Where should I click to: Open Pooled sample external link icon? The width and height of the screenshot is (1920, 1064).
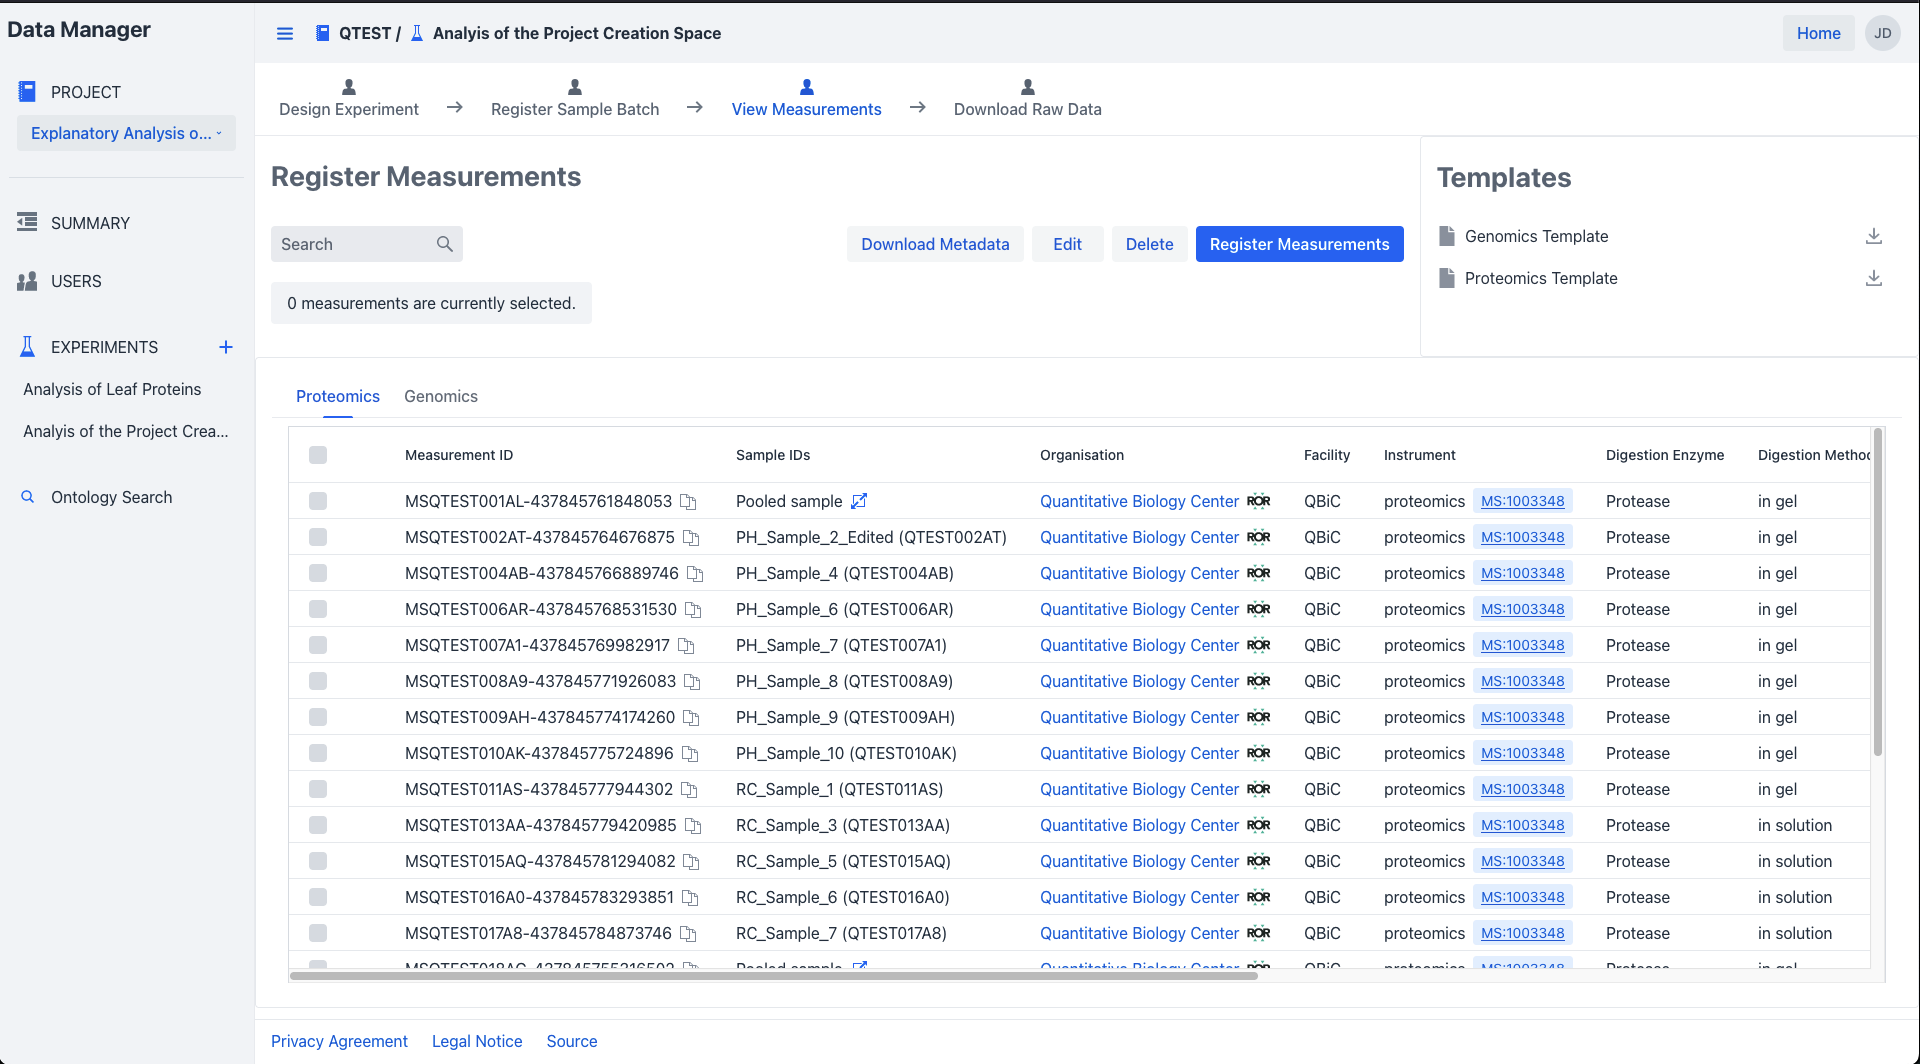[859, 501]
